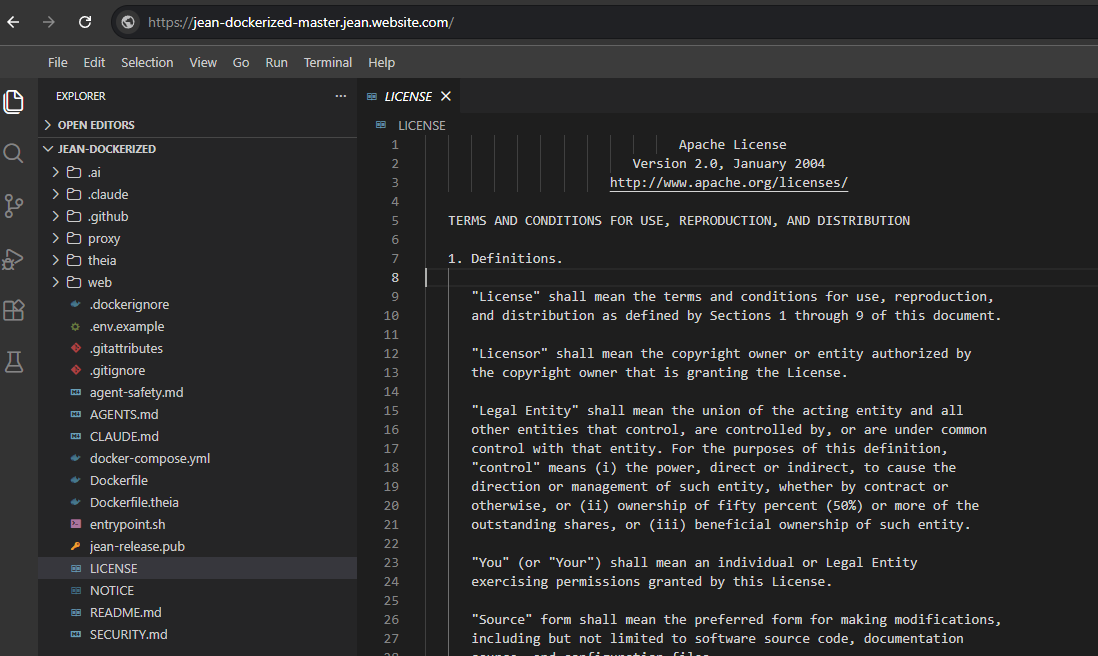
Task: Click the 'Version 2.0, January 2004' line
Action: tap(728, 163)
